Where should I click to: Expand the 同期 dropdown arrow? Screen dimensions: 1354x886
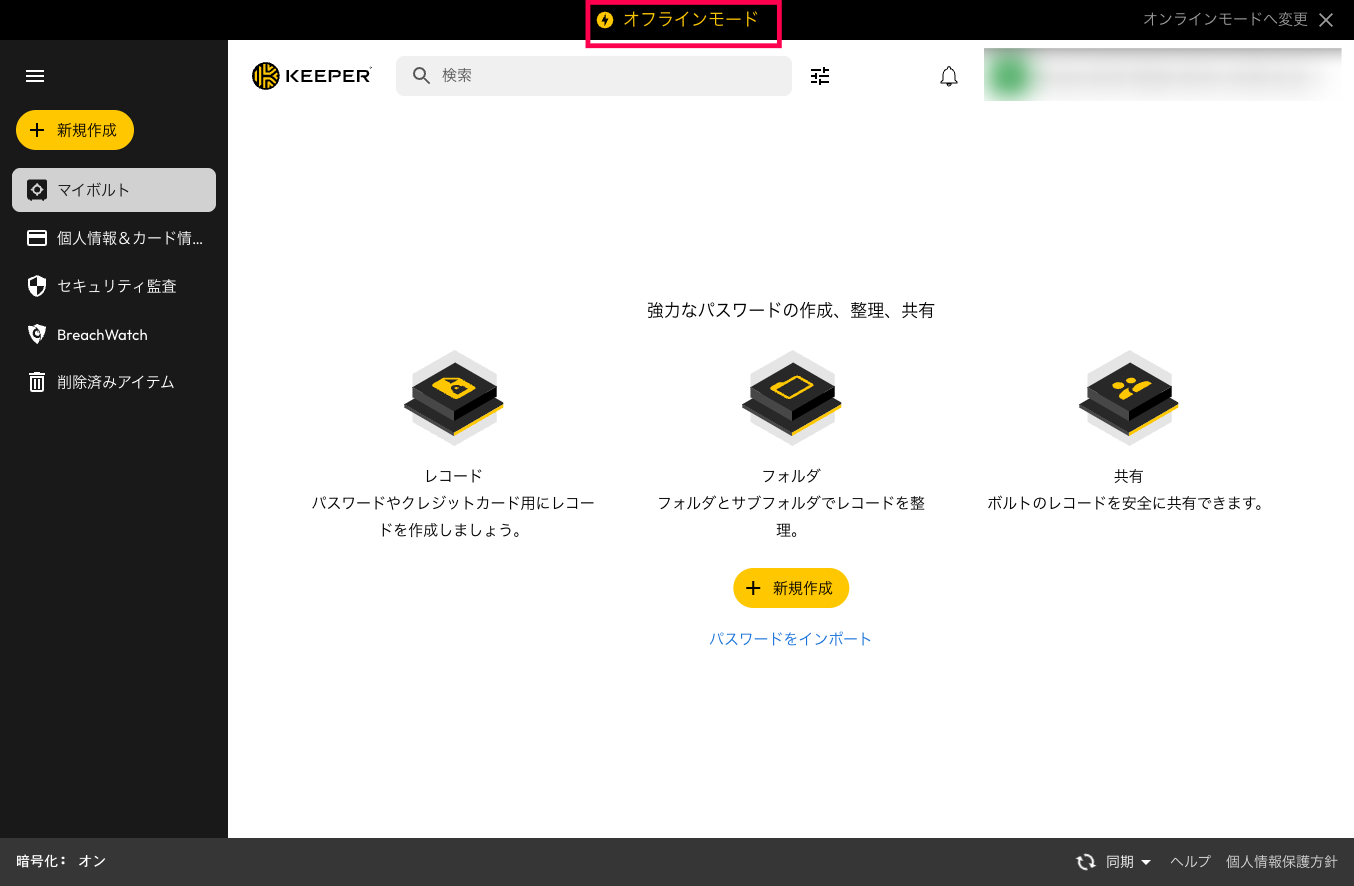[x=1146, y=862]
